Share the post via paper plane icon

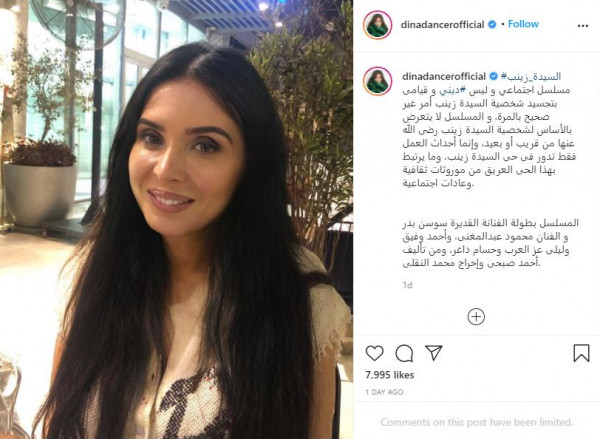point(434,353)
